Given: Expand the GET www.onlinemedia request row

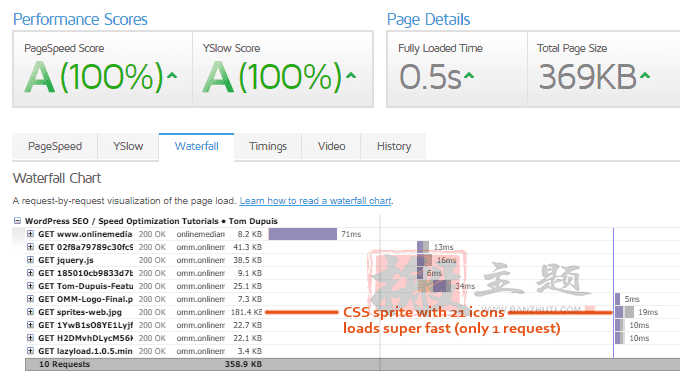Looking at the screenshot, I should pos(30,234).
